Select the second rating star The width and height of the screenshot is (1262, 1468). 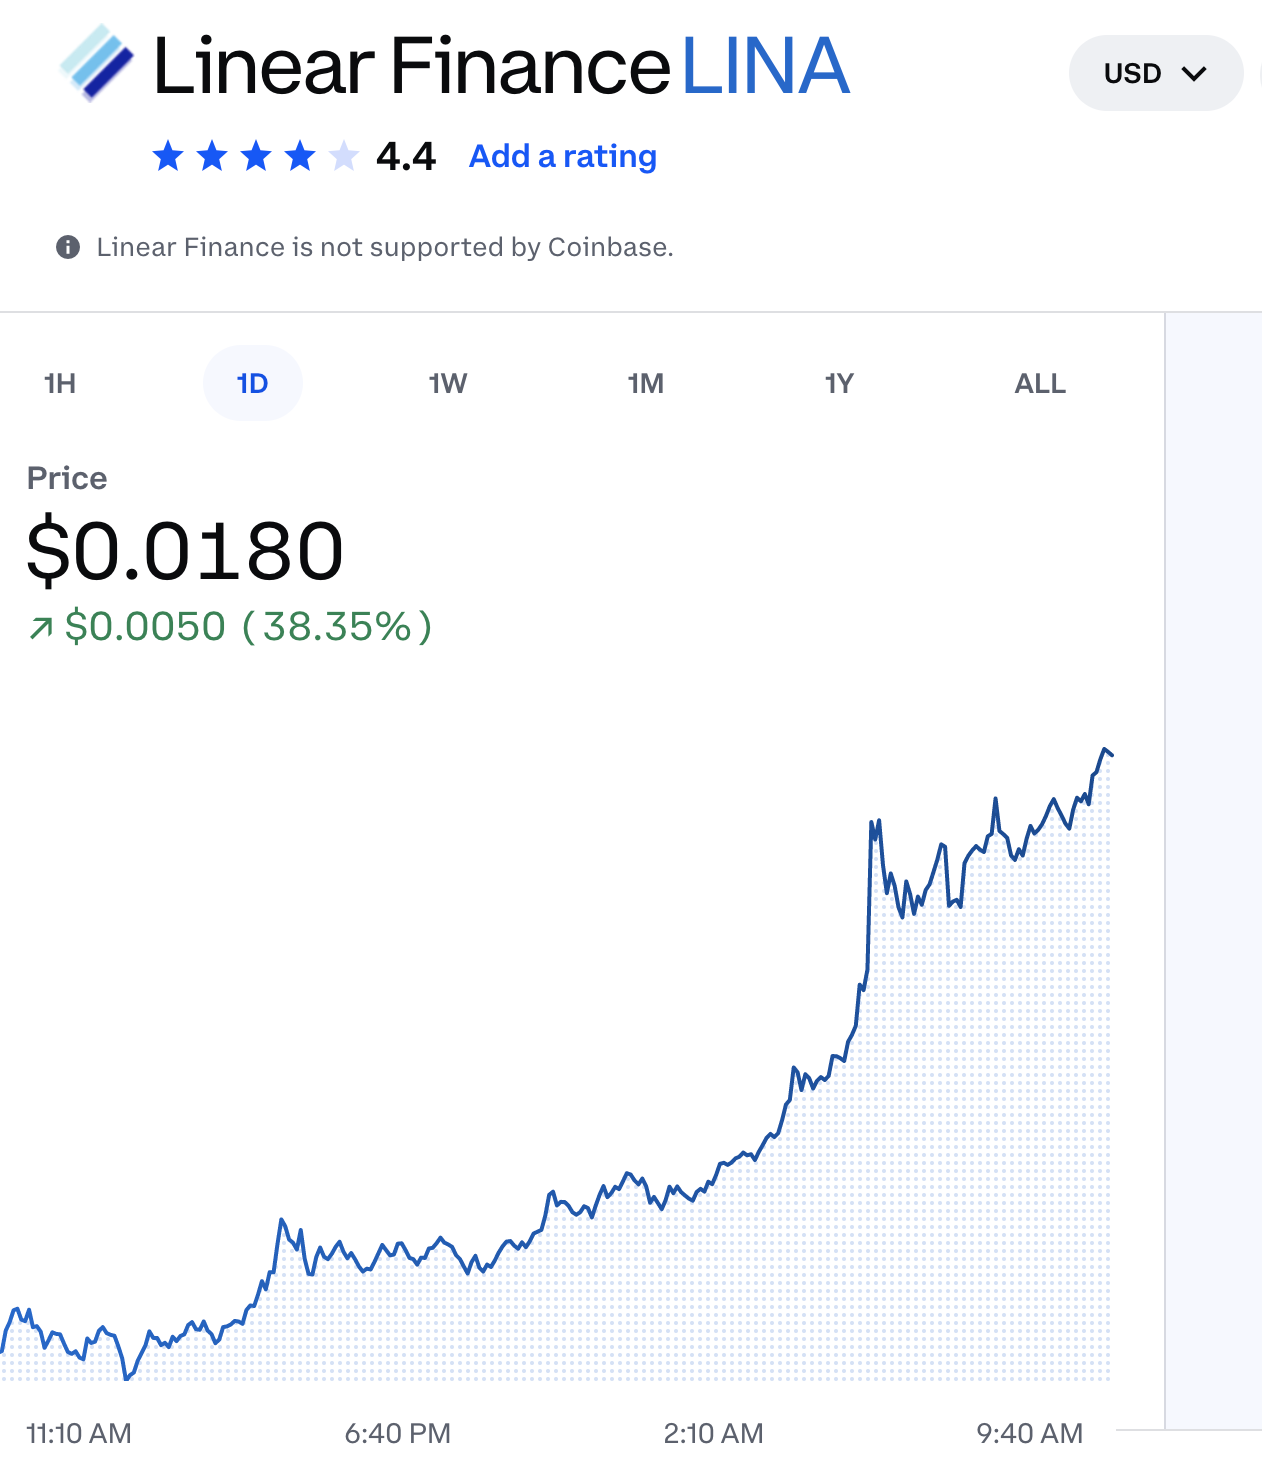click(x=212, y=156)
